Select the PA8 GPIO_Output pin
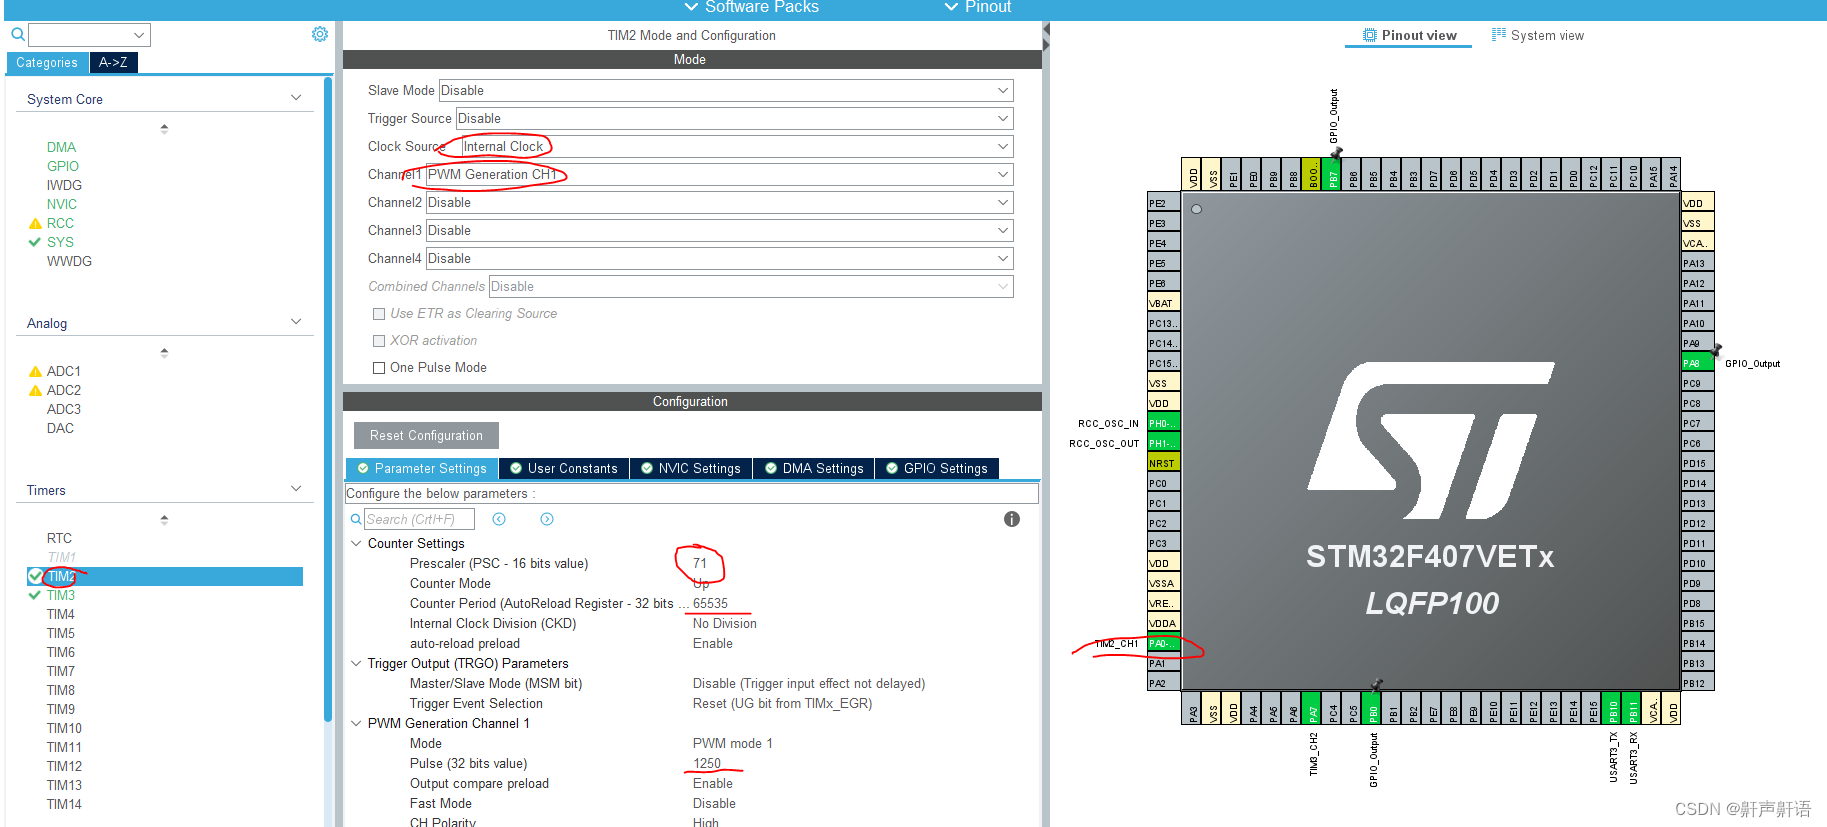 click(x=1697, y=363)
